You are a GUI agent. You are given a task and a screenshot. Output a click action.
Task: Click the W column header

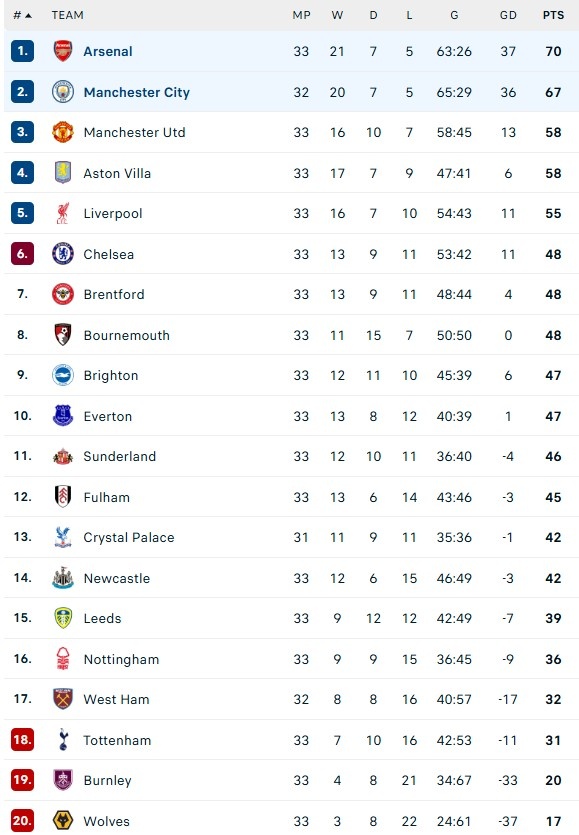click(x=337, y=15)
